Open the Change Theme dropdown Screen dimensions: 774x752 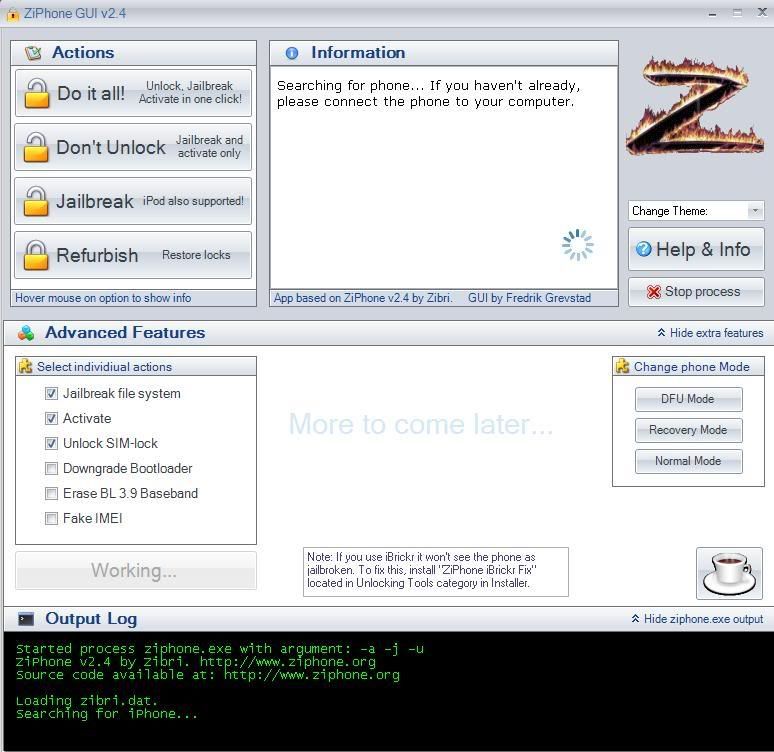click(x=696, y=211)
